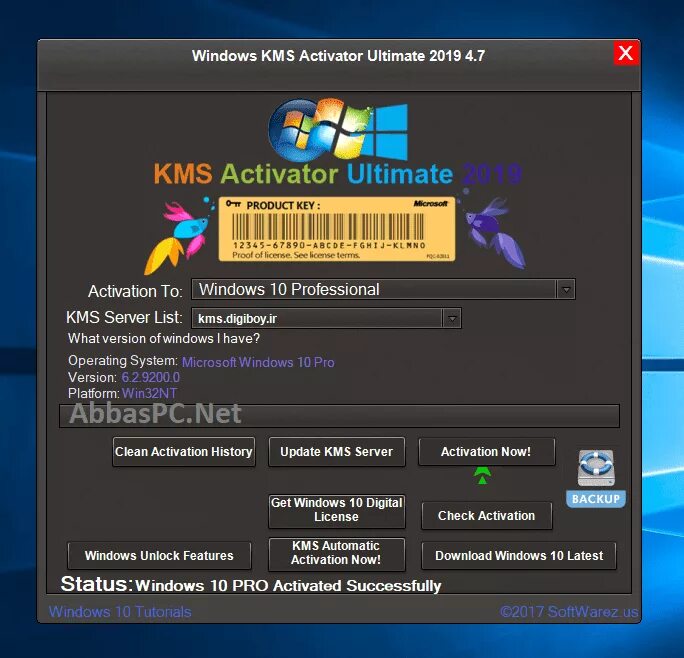Click Get Windows 10 Digital License

(x=336, y=510)
